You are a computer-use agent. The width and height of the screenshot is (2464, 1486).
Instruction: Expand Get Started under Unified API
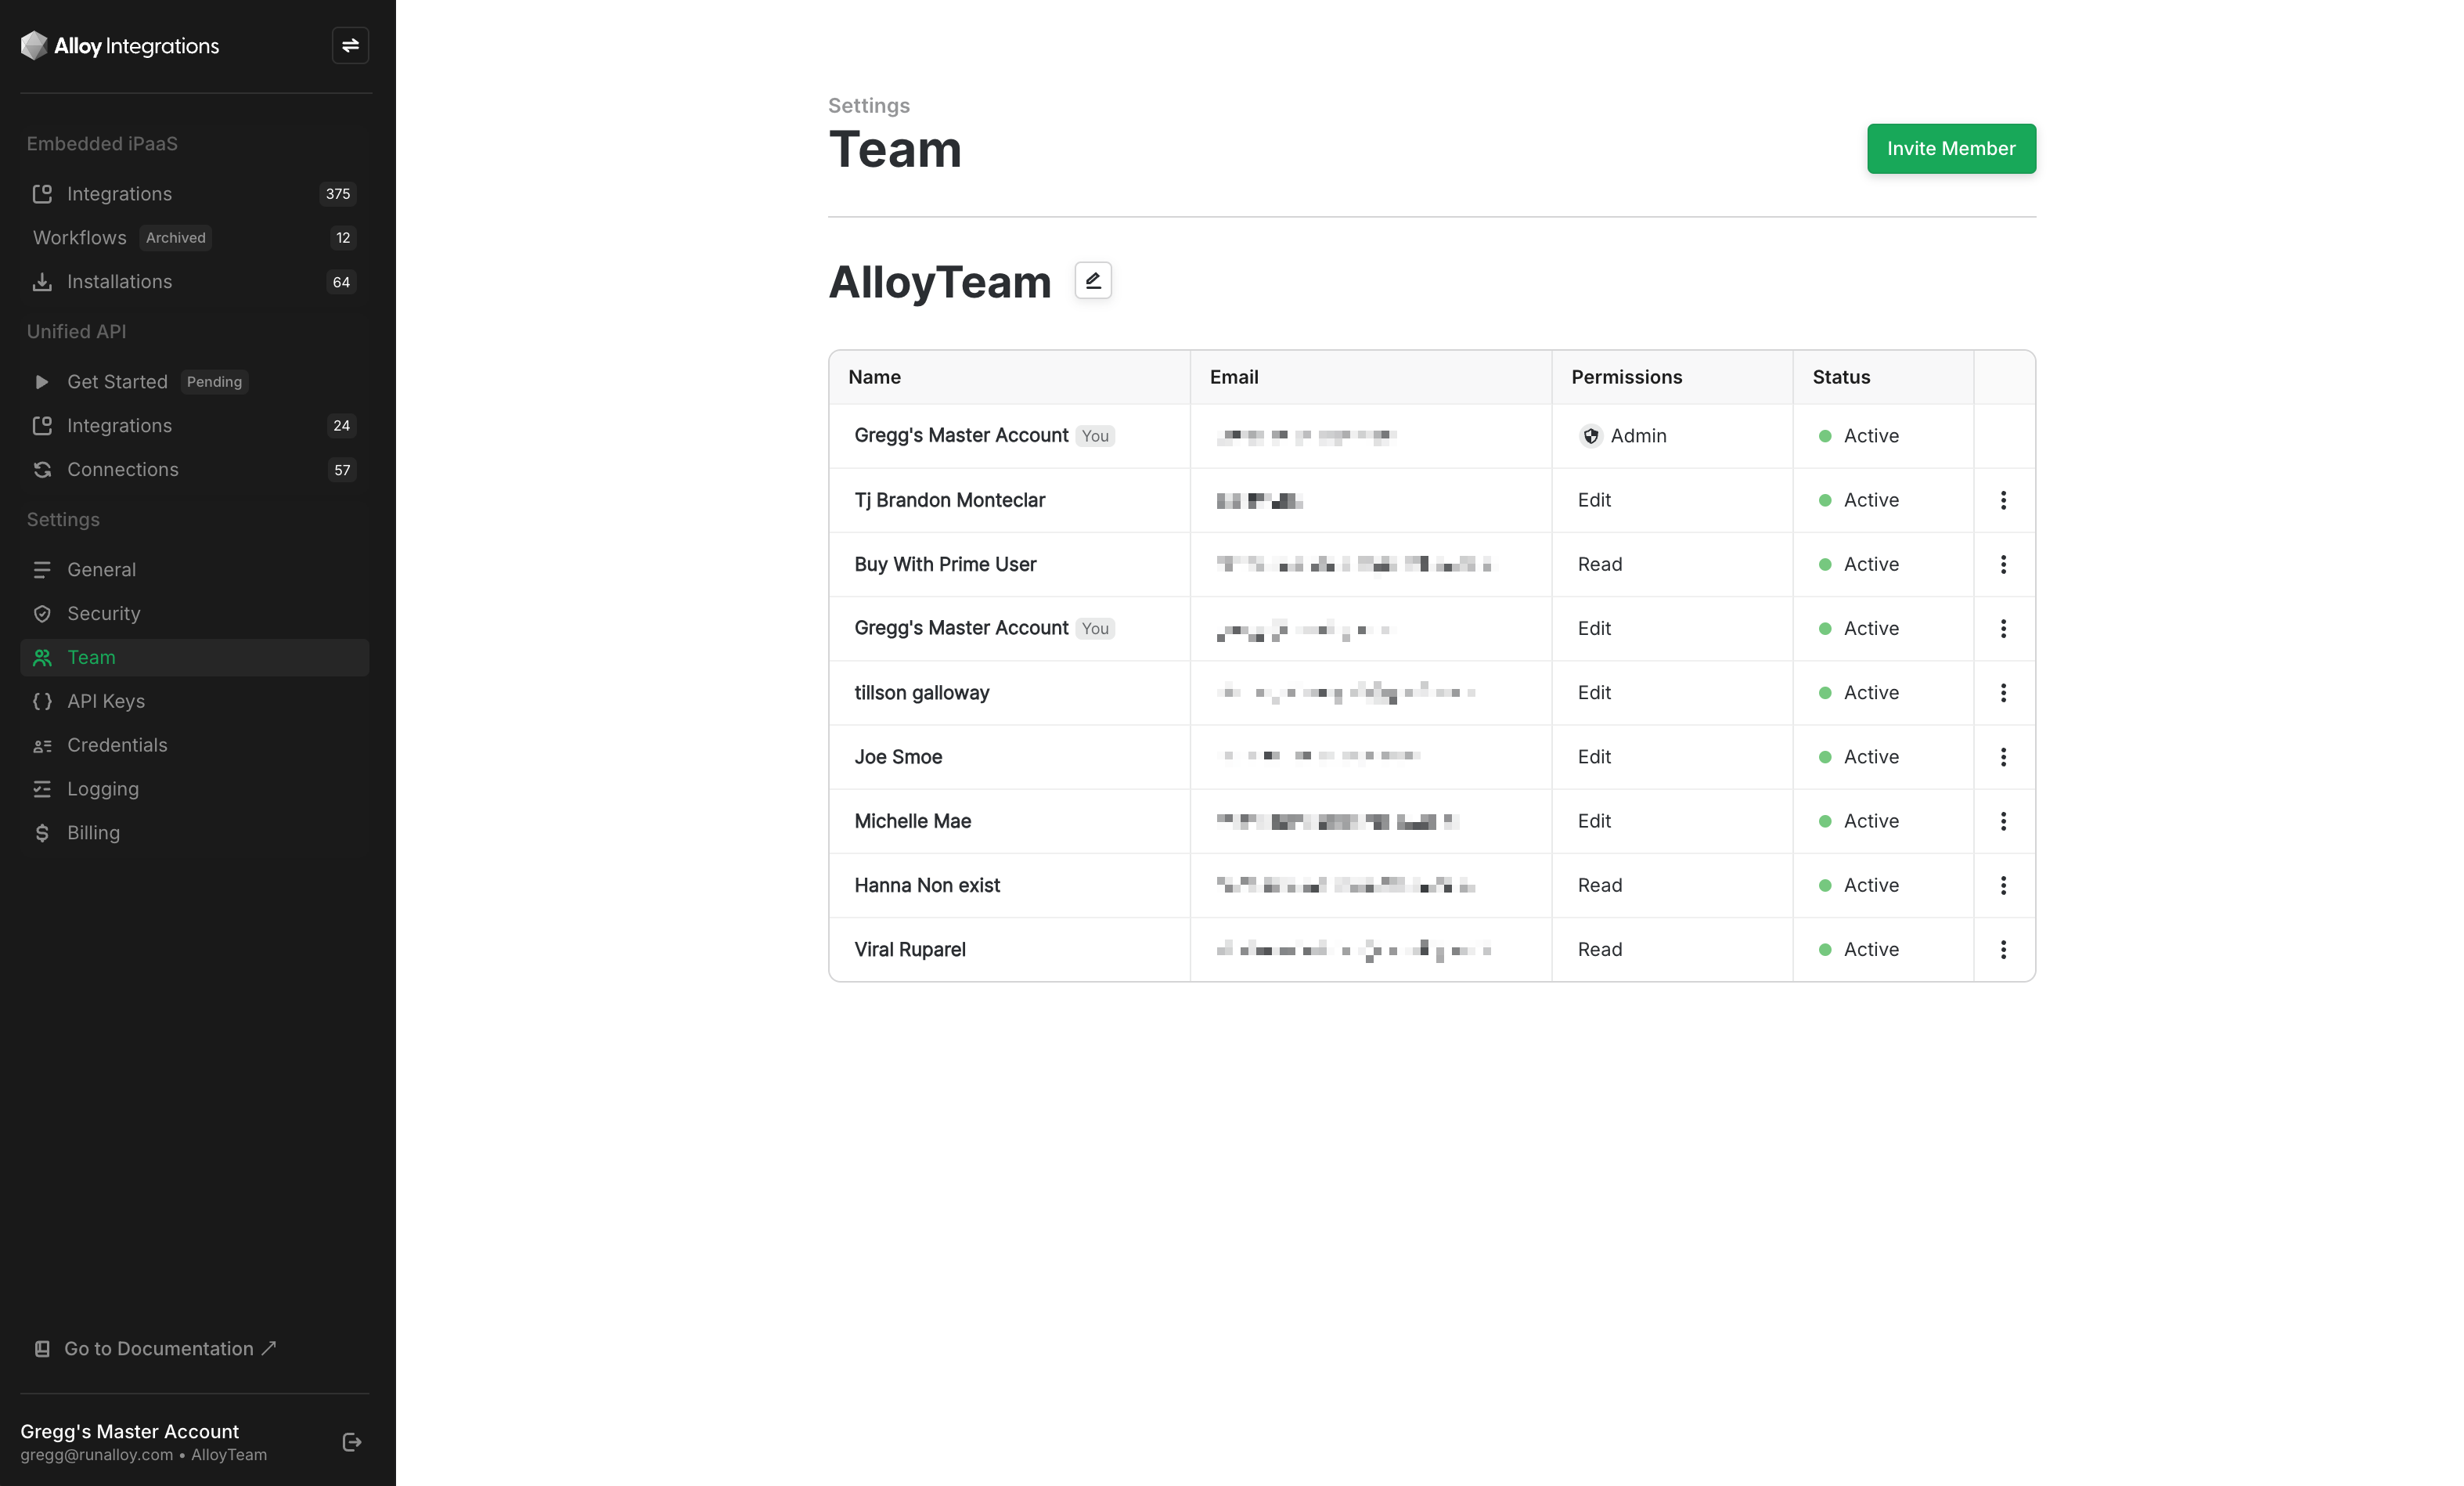tap(195, 382)
